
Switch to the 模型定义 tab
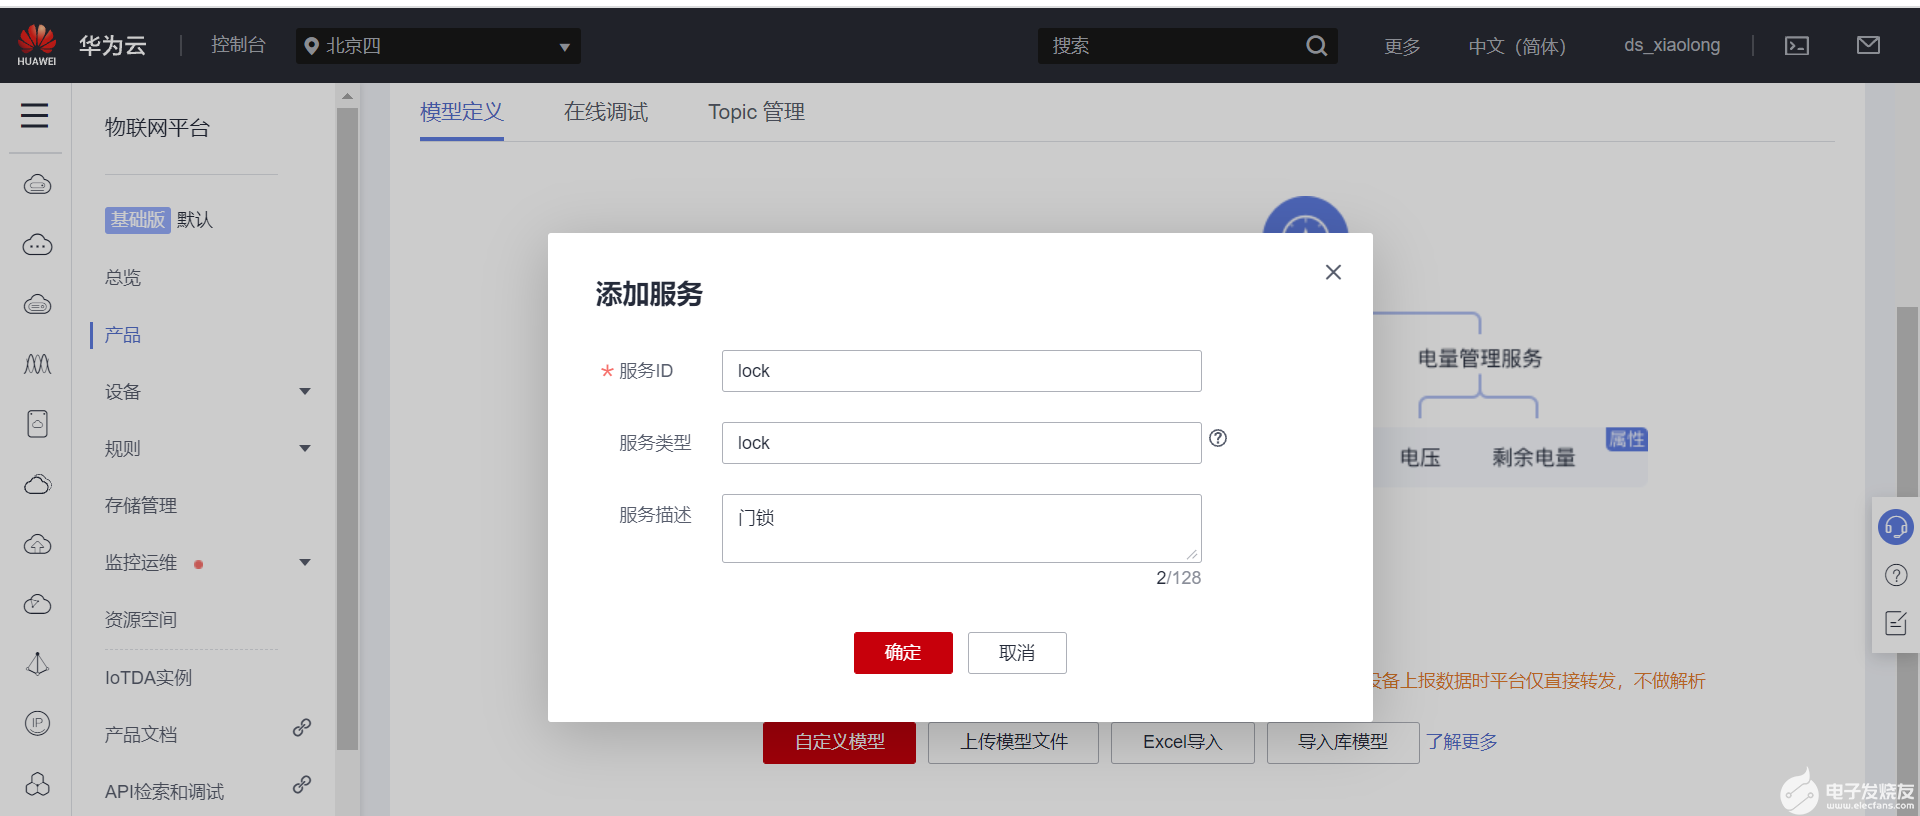click(x=462, y=112)
